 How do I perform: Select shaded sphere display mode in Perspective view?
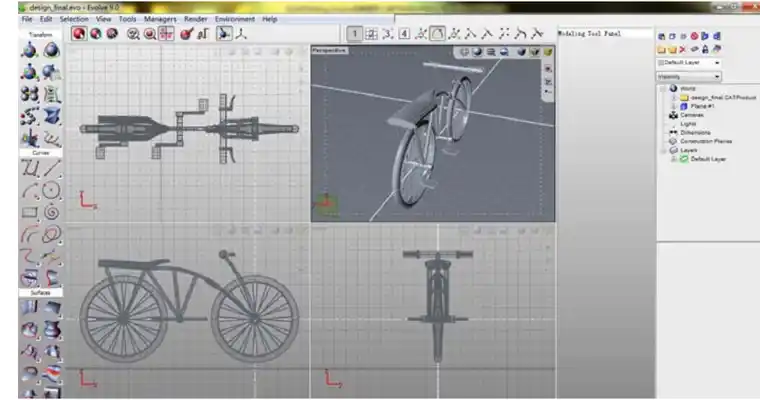[477, 52]
